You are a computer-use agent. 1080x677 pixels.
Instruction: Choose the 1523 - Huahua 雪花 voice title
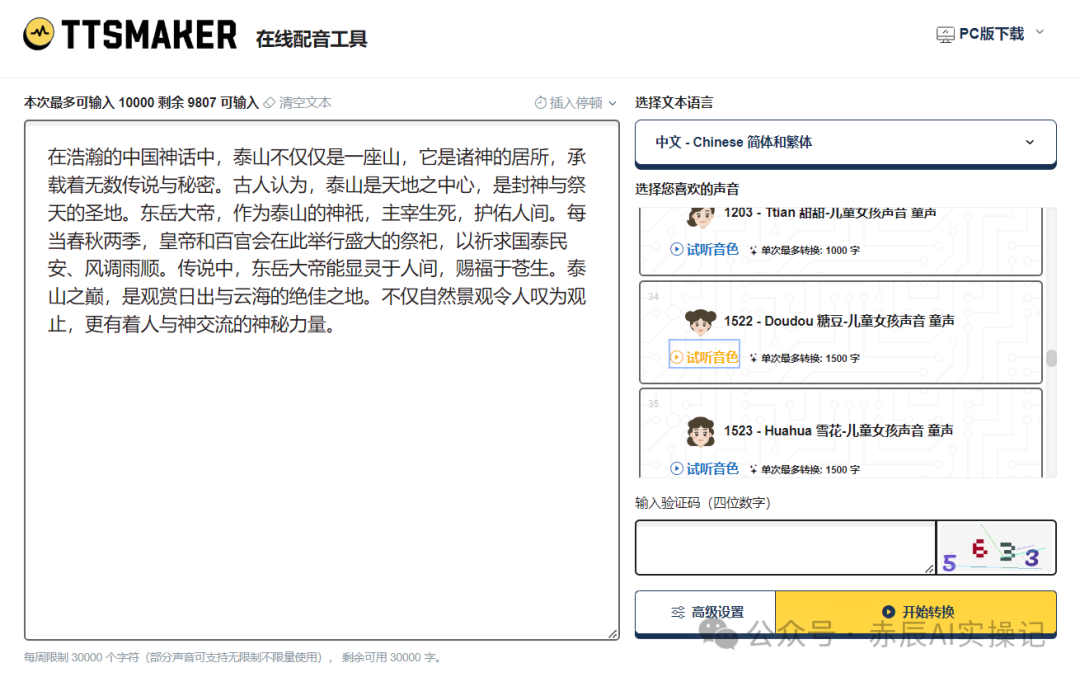838,431
